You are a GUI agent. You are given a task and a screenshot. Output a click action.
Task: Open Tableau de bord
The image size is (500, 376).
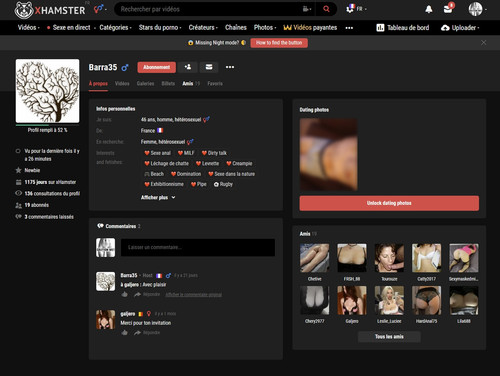coord(403,28)
